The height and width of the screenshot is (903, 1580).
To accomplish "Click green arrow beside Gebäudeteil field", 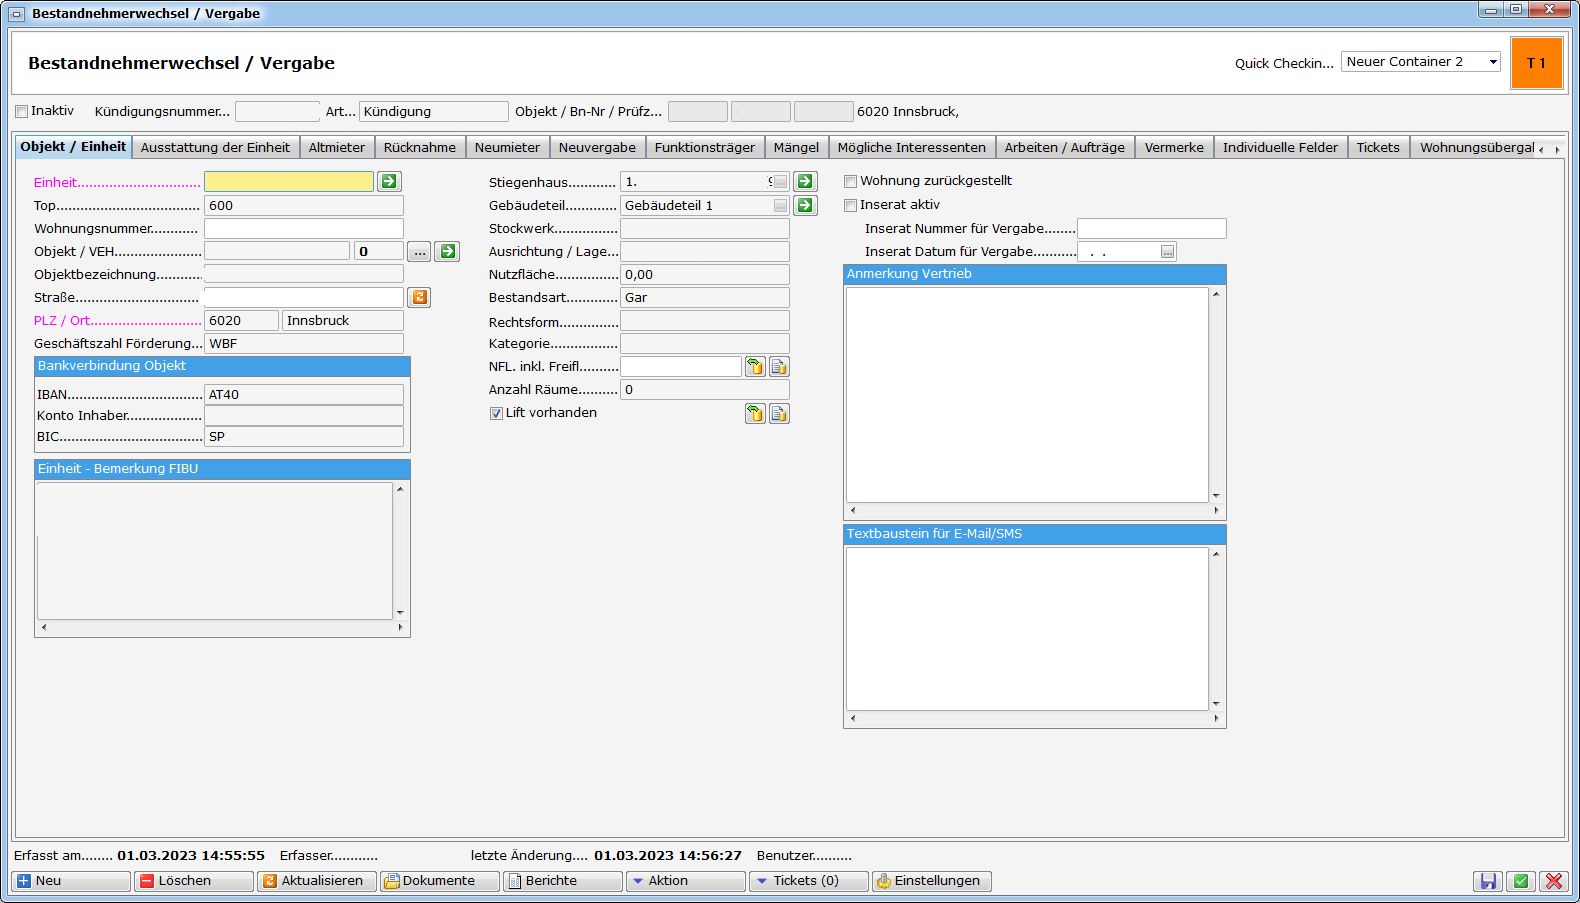I will click(x=805, y=205).
